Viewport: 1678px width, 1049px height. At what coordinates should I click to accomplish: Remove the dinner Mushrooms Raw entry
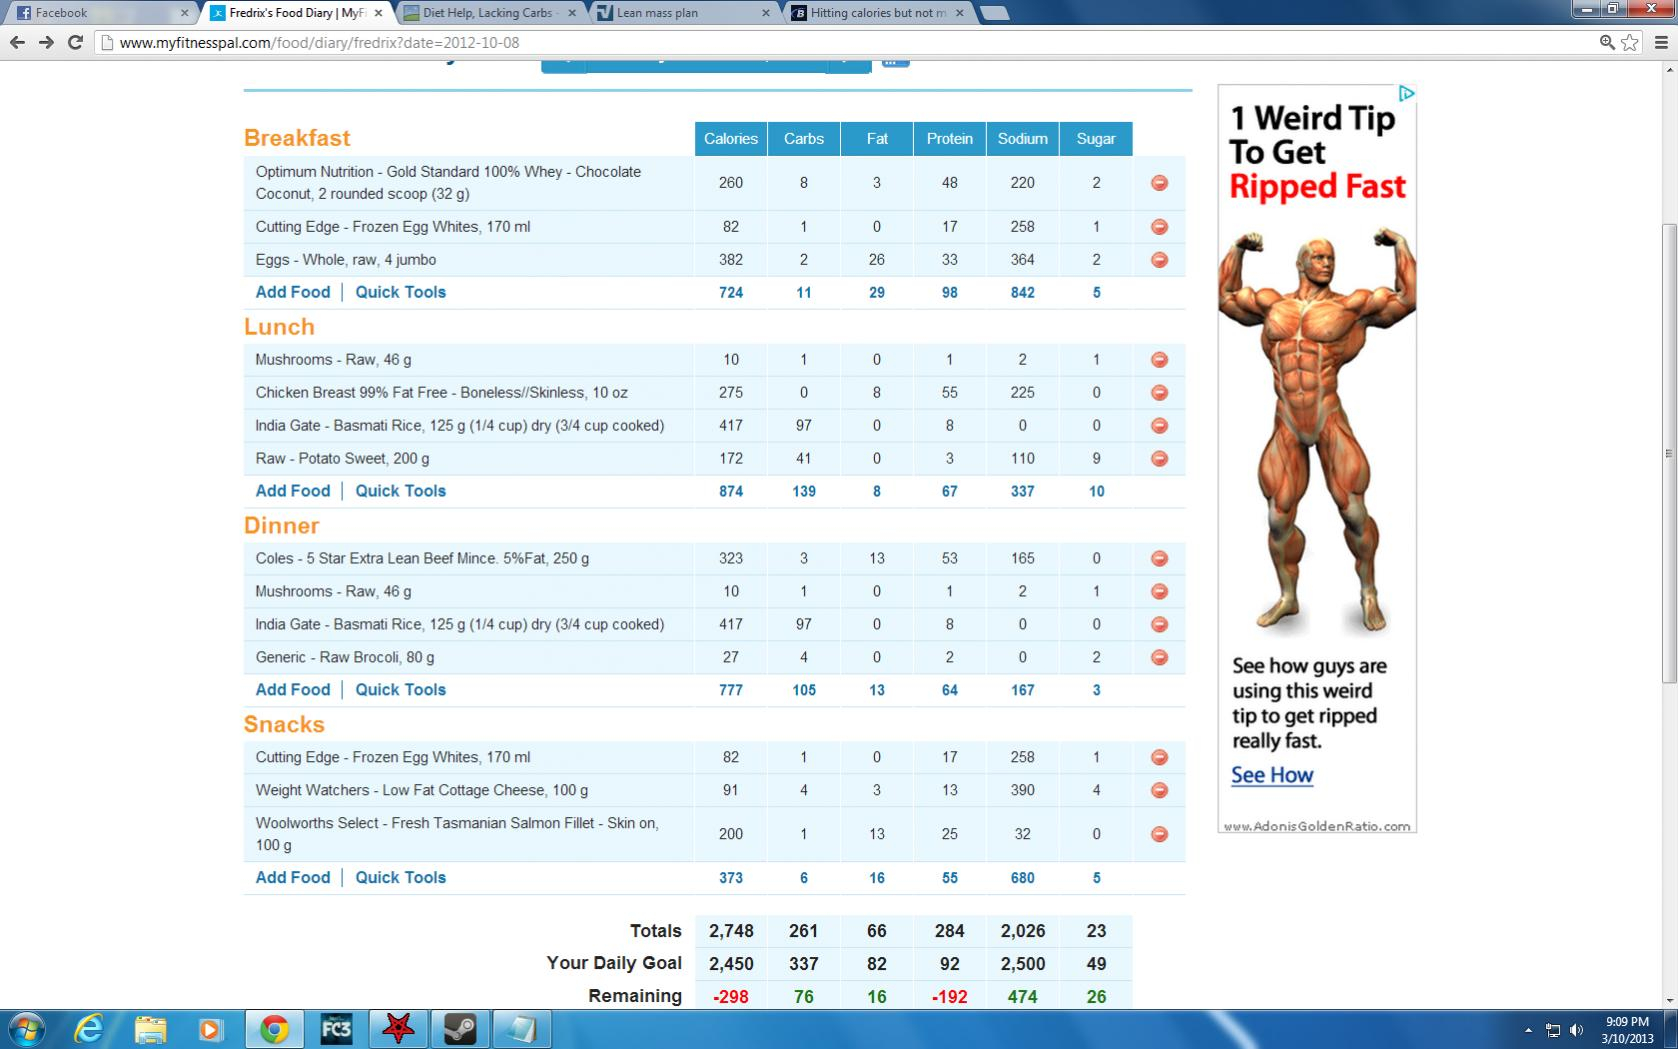pos(1159,592)
